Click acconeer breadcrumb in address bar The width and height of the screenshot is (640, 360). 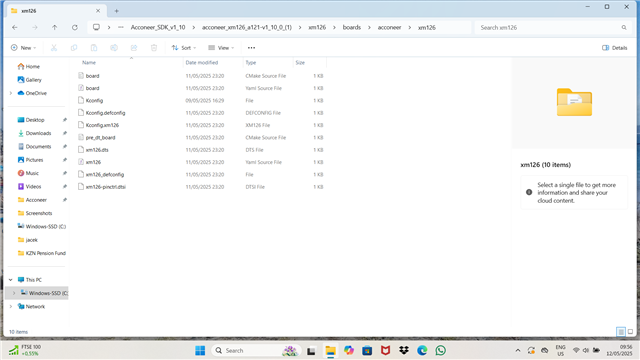pyautogui.click(x=389, y=27)
